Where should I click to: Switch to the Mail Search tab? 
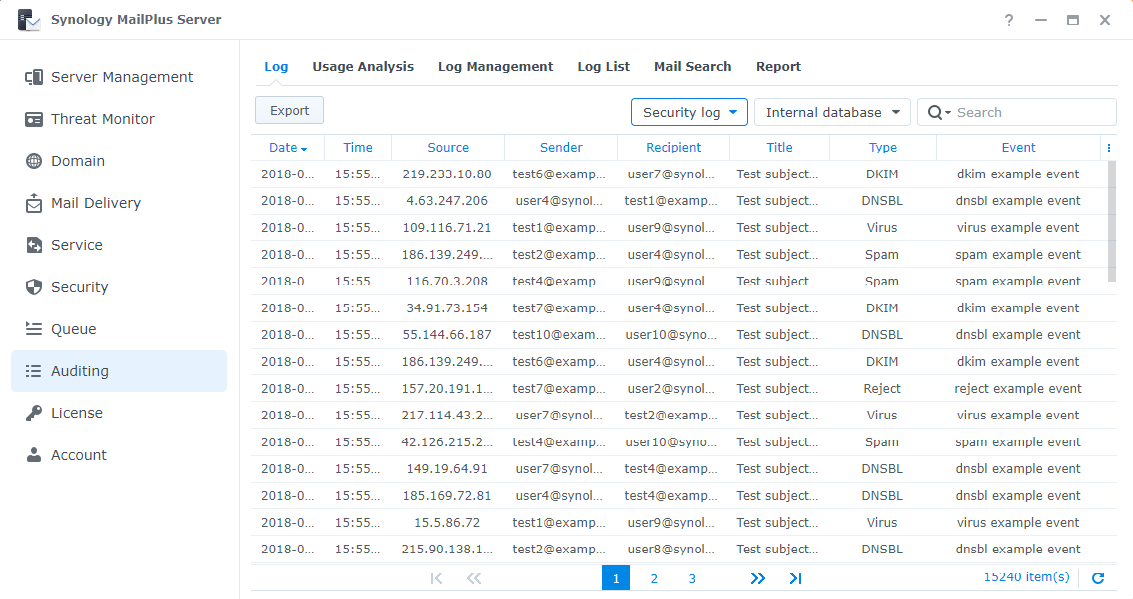coord(693,66)
